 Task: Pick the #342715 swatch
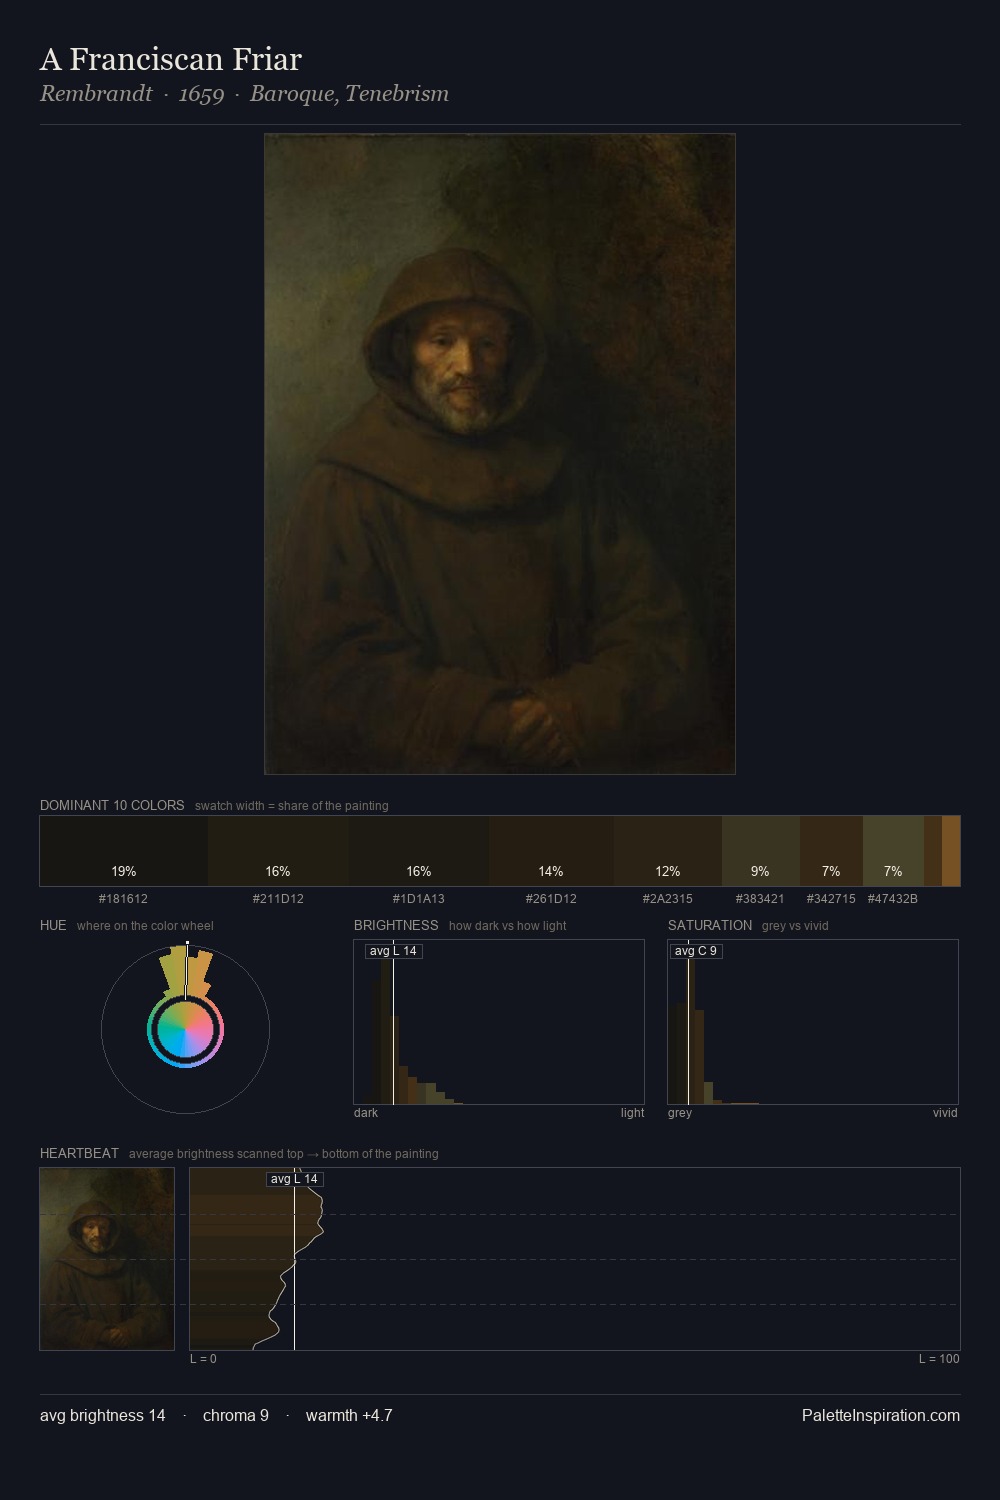click(x=831, y=851)
